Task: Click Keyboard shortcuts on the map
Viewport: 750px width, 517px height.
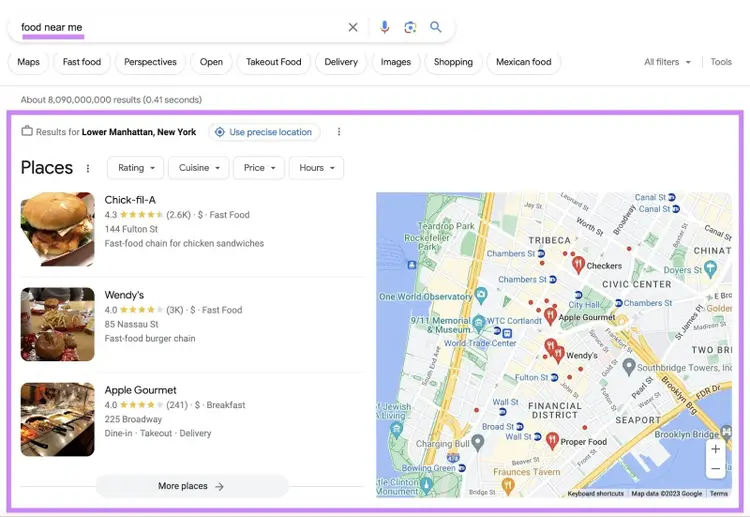Action: click(596, 494)
